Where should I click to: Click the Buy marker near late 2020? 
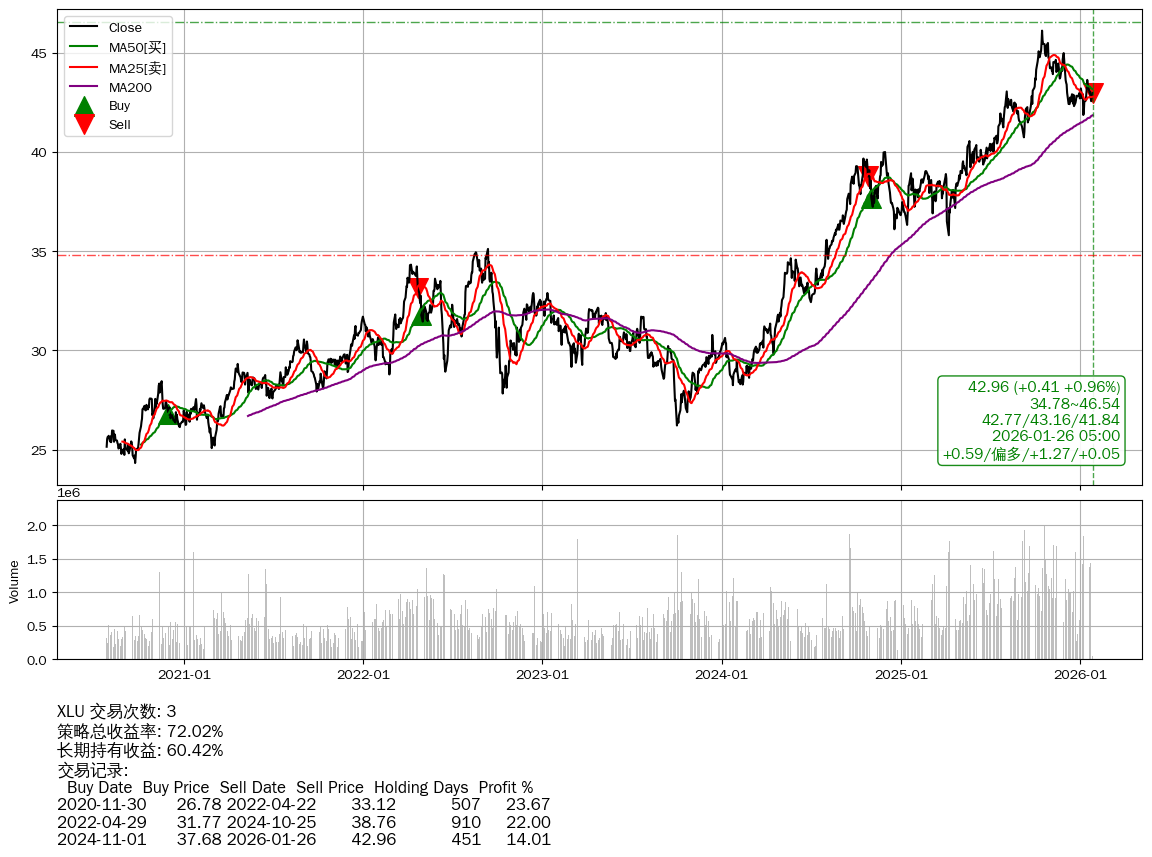pyautogui.click(x=169, y=415)
